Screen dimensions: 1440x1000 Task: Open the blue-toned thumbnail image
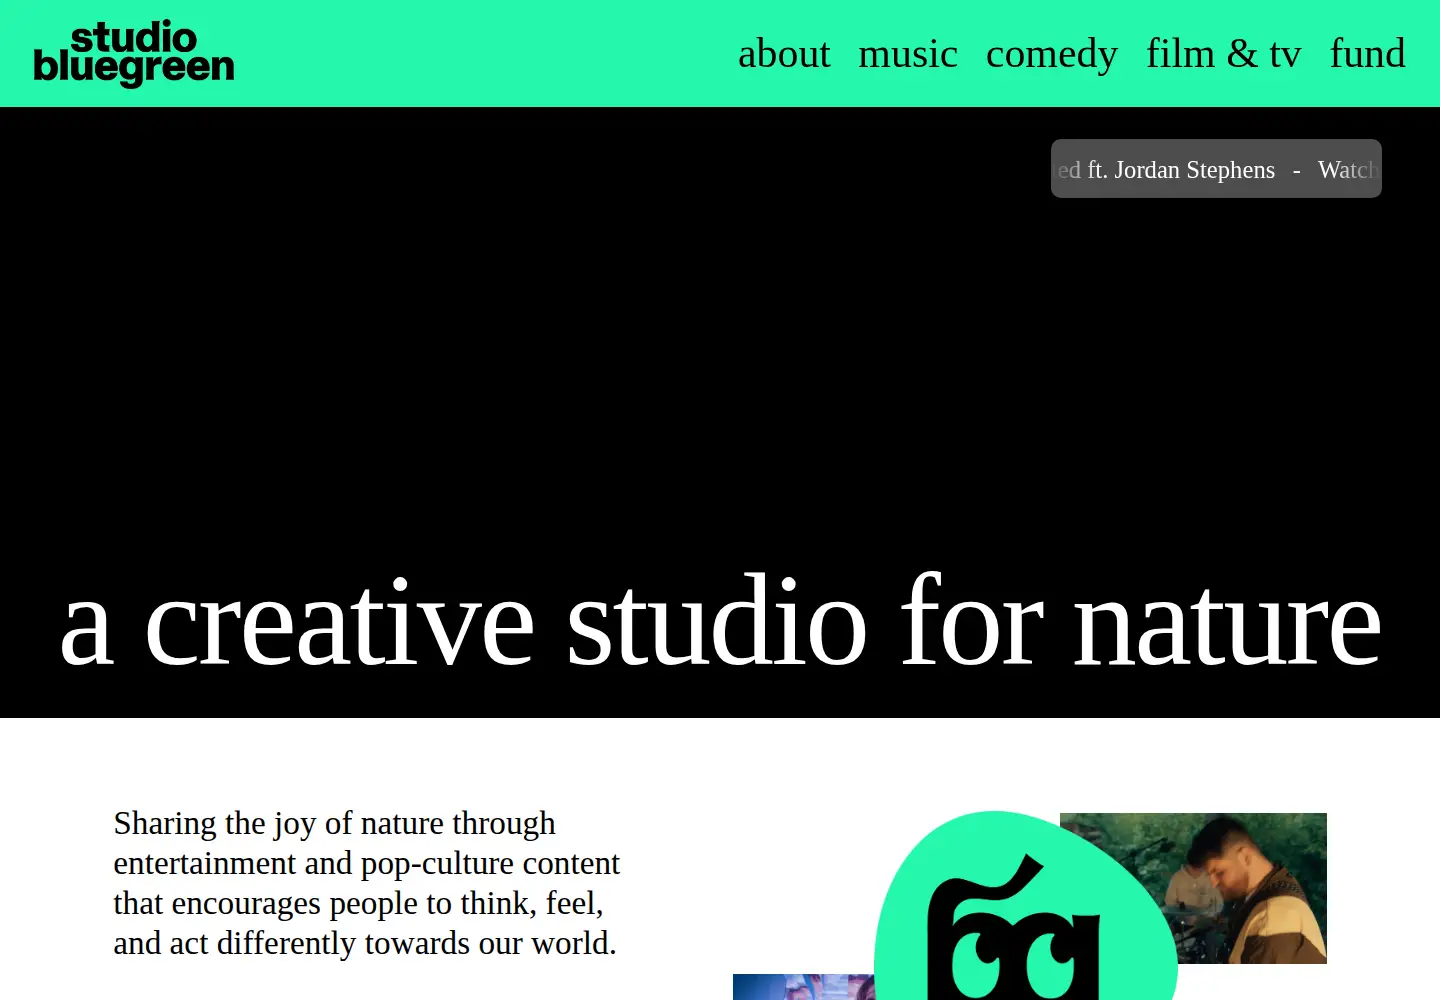[x=804, y=987]
